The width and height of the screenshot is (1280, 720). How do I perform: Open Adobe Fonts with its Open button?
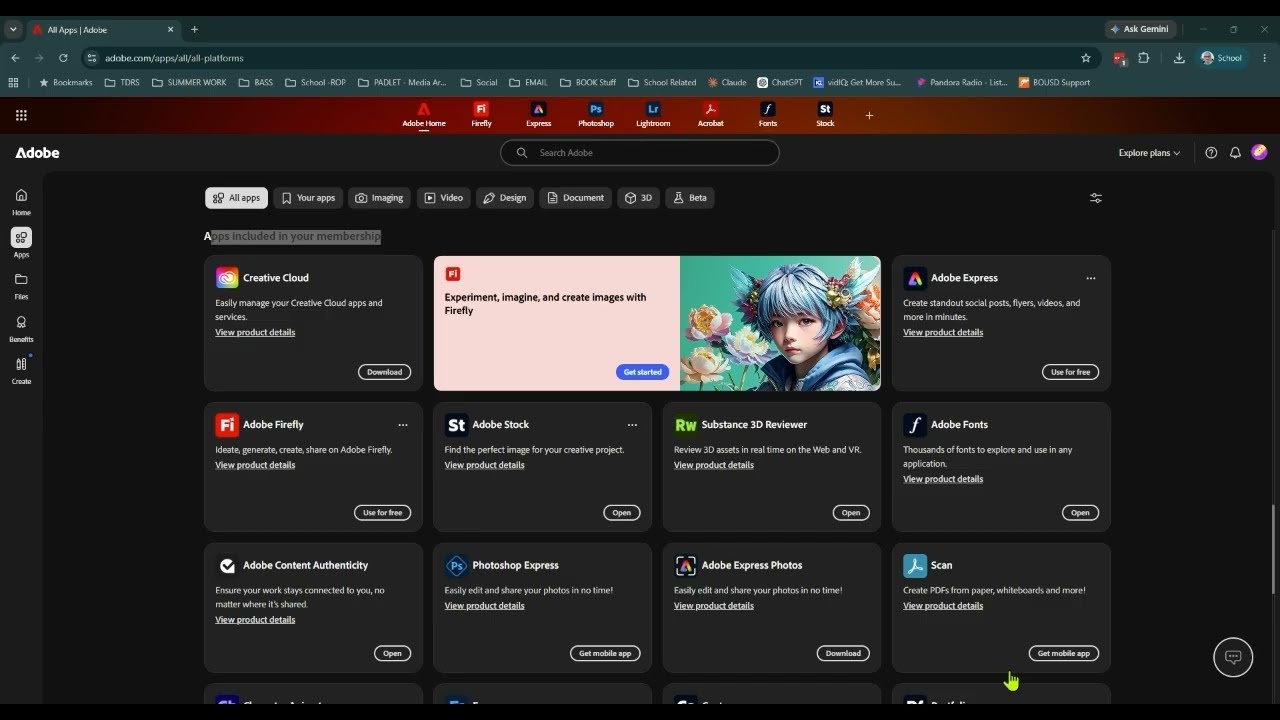tap(1080, 513)
